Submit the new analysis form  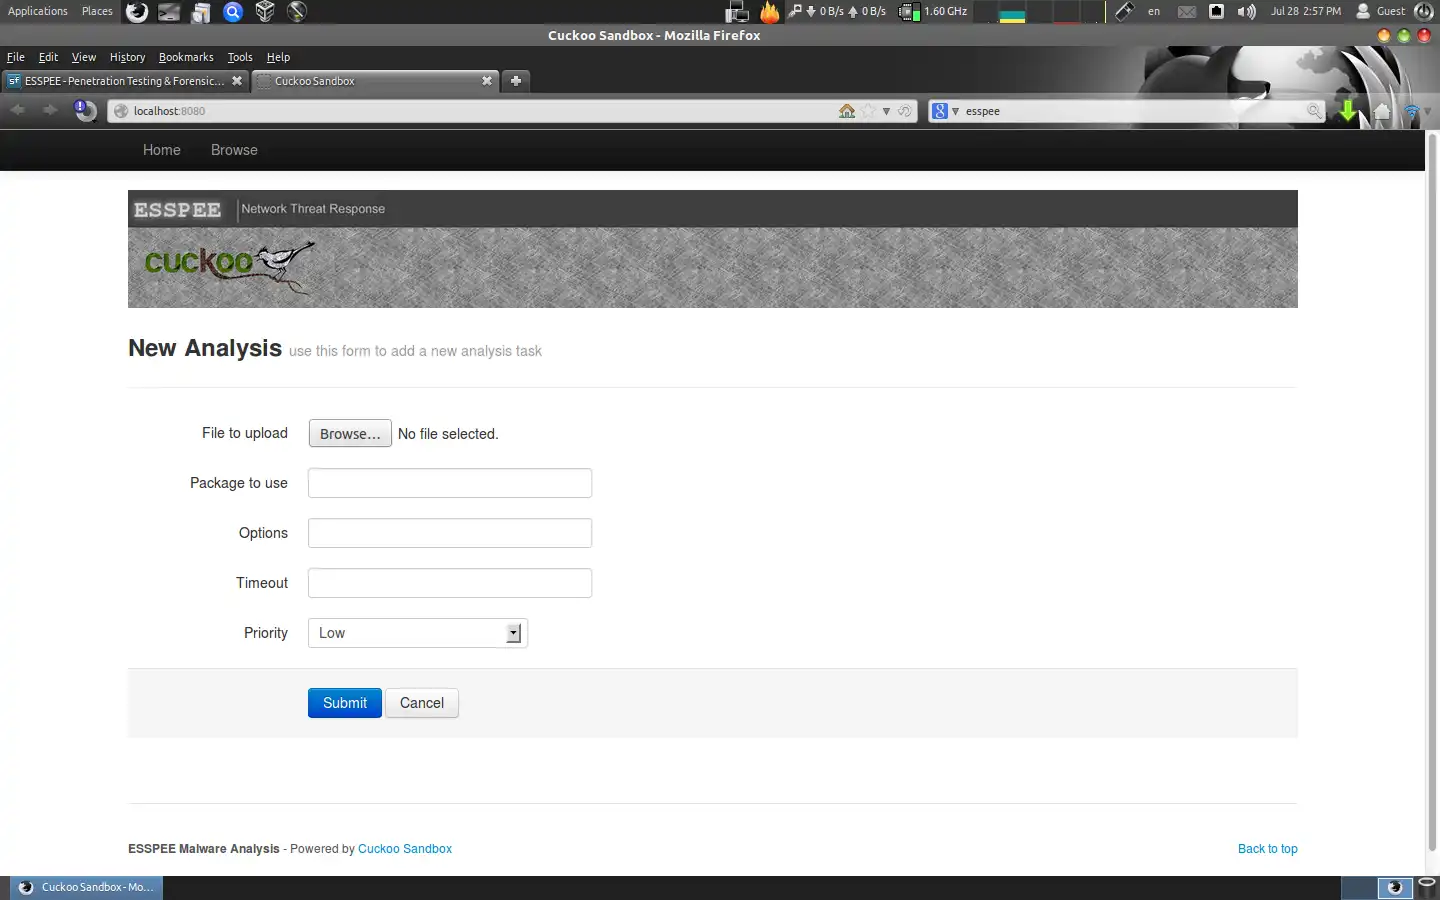click(x=345, y=703)
